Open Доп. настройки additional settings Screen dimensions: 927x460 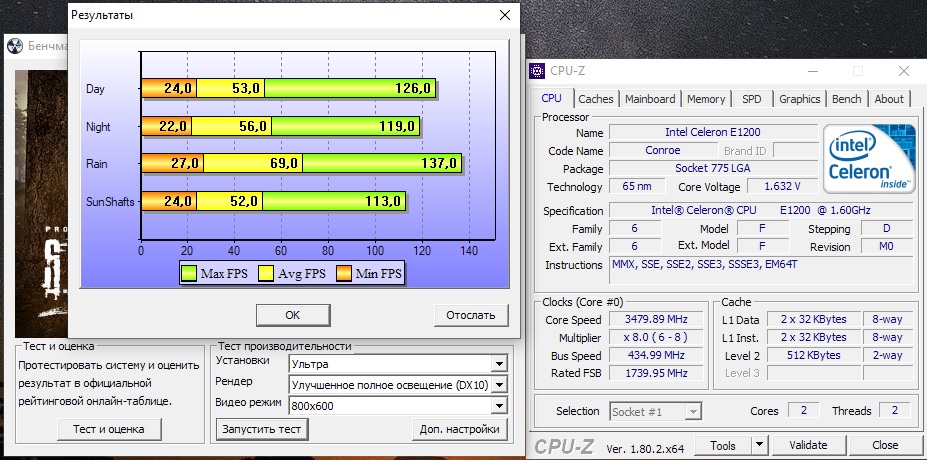pos(459,429)
